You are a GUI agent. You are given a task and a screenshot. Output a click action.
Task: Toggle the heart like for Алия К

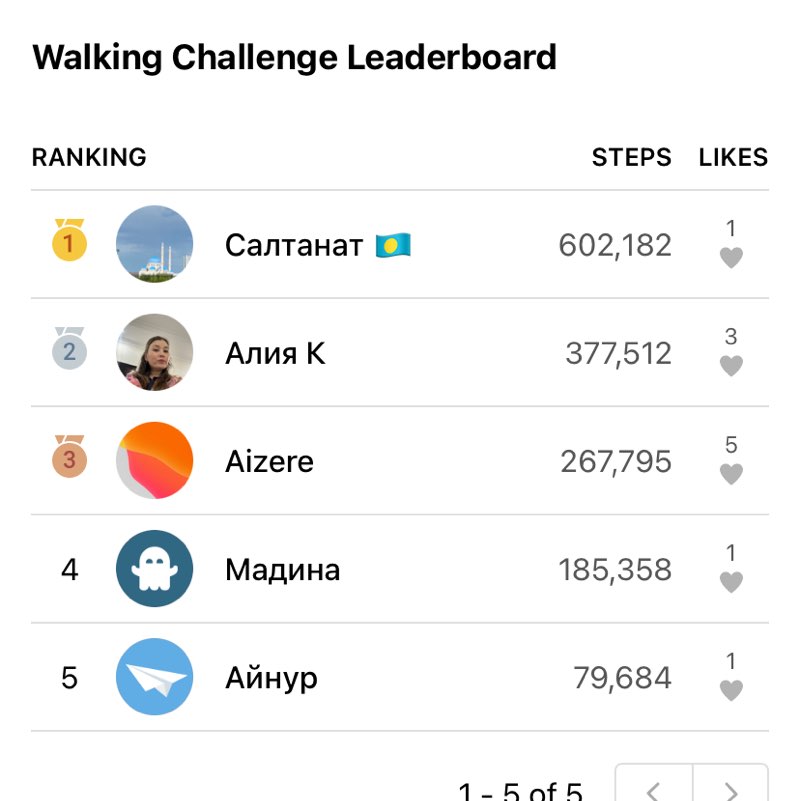[731, 365]
